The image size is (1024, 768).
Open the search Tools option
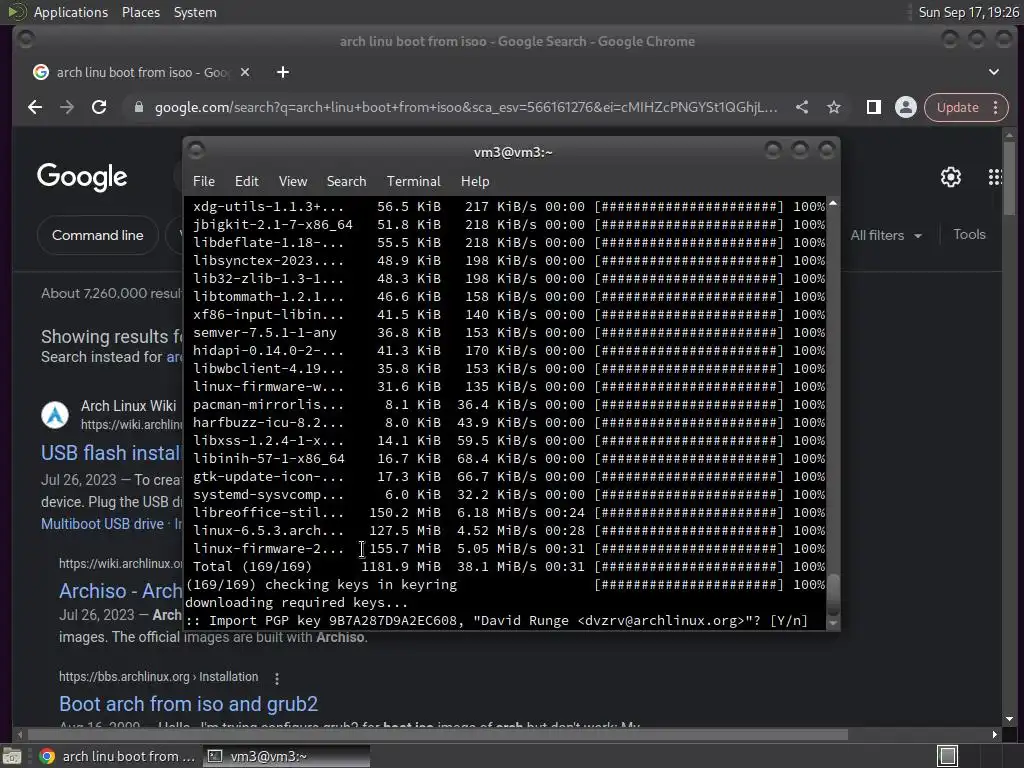point(969,234)
